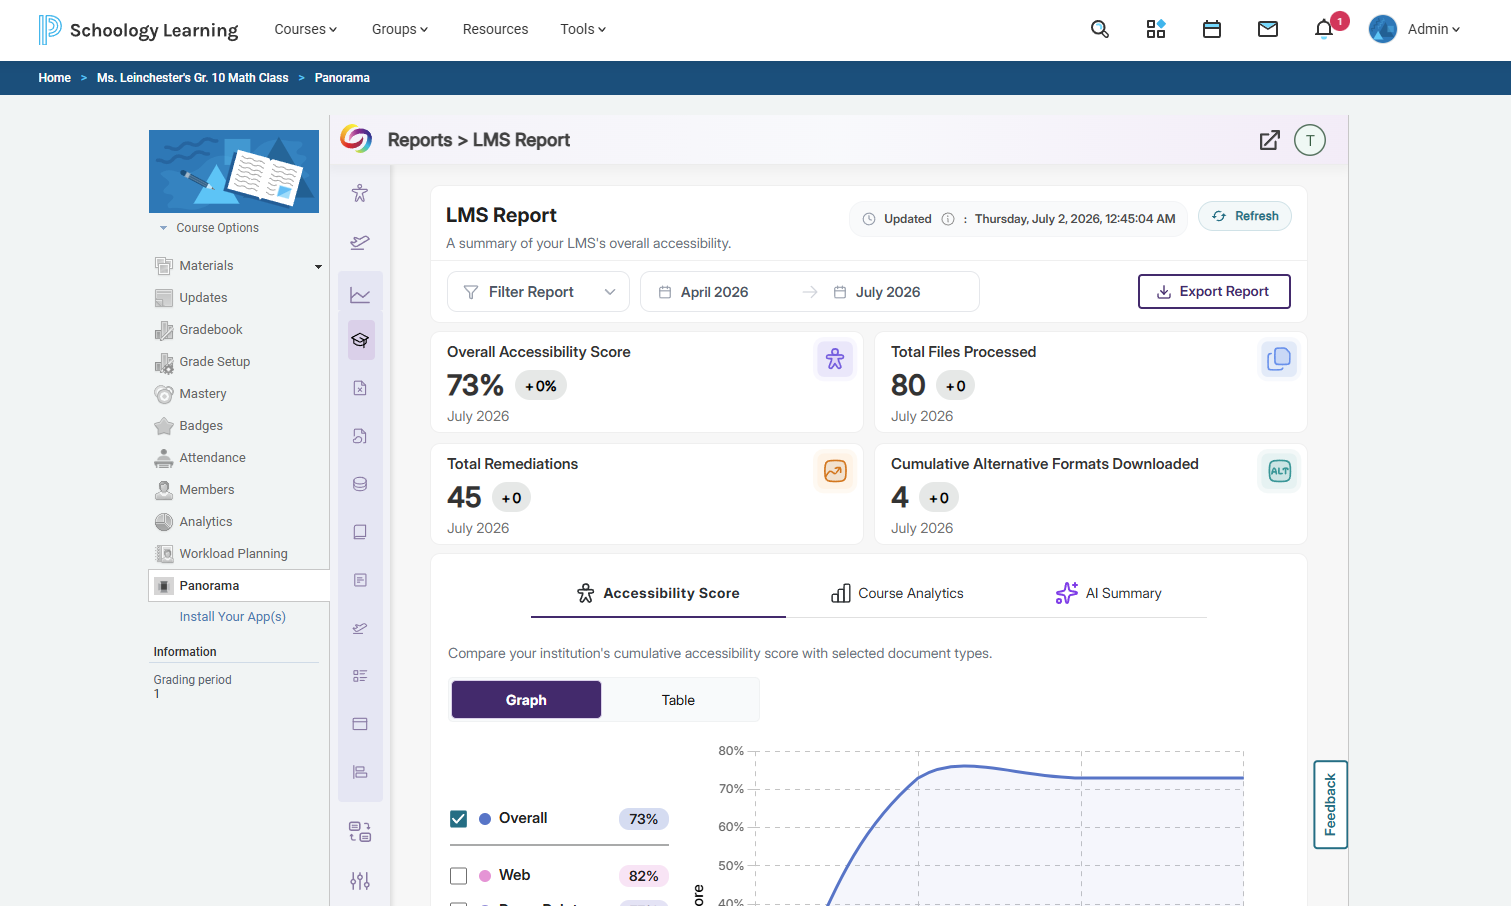
Task: Switch to the Course Analytics tab
Action: point(897,593)
